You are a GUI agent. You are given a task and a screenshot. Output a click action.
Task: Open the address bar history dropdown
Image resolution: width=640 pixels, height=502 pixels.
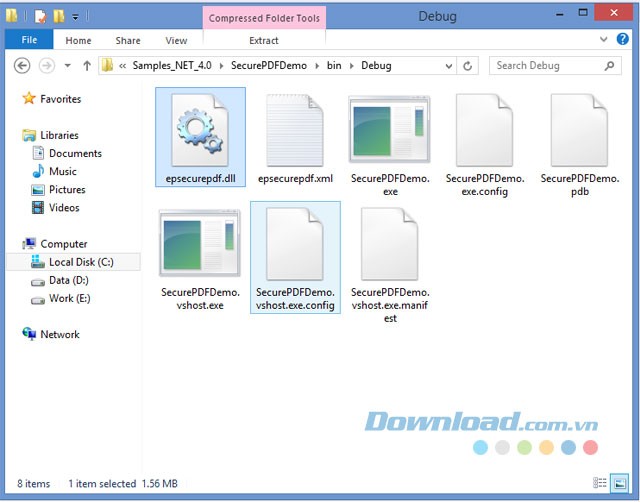(449, 66)
